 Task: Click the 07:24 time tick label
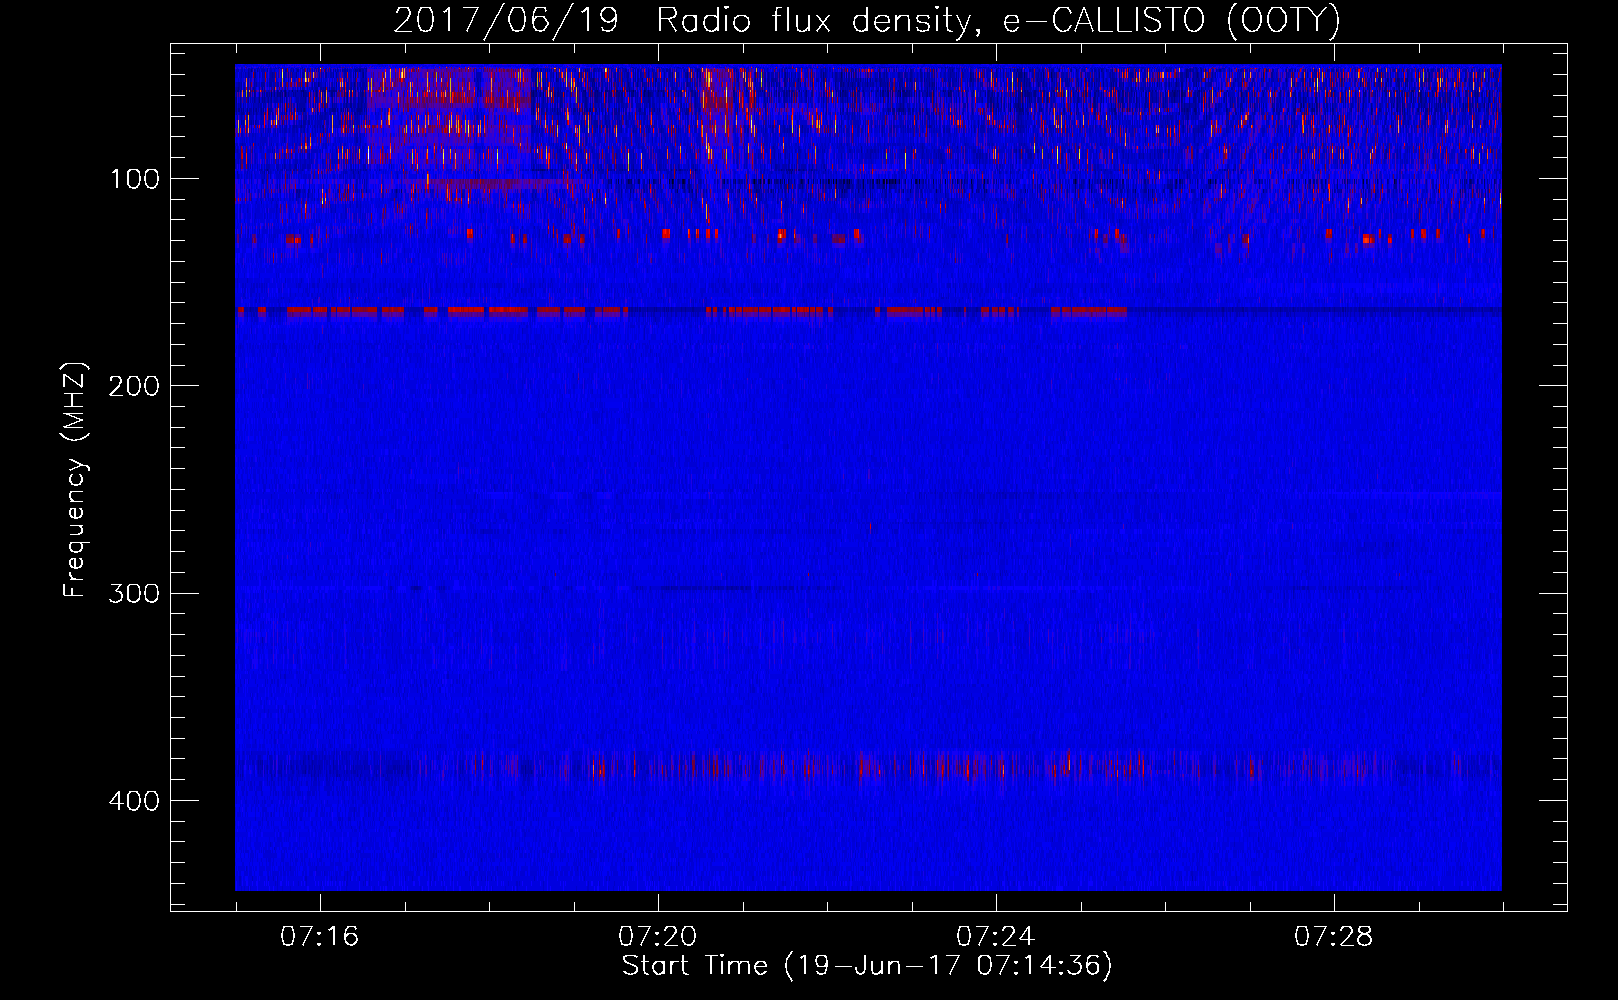996,937
